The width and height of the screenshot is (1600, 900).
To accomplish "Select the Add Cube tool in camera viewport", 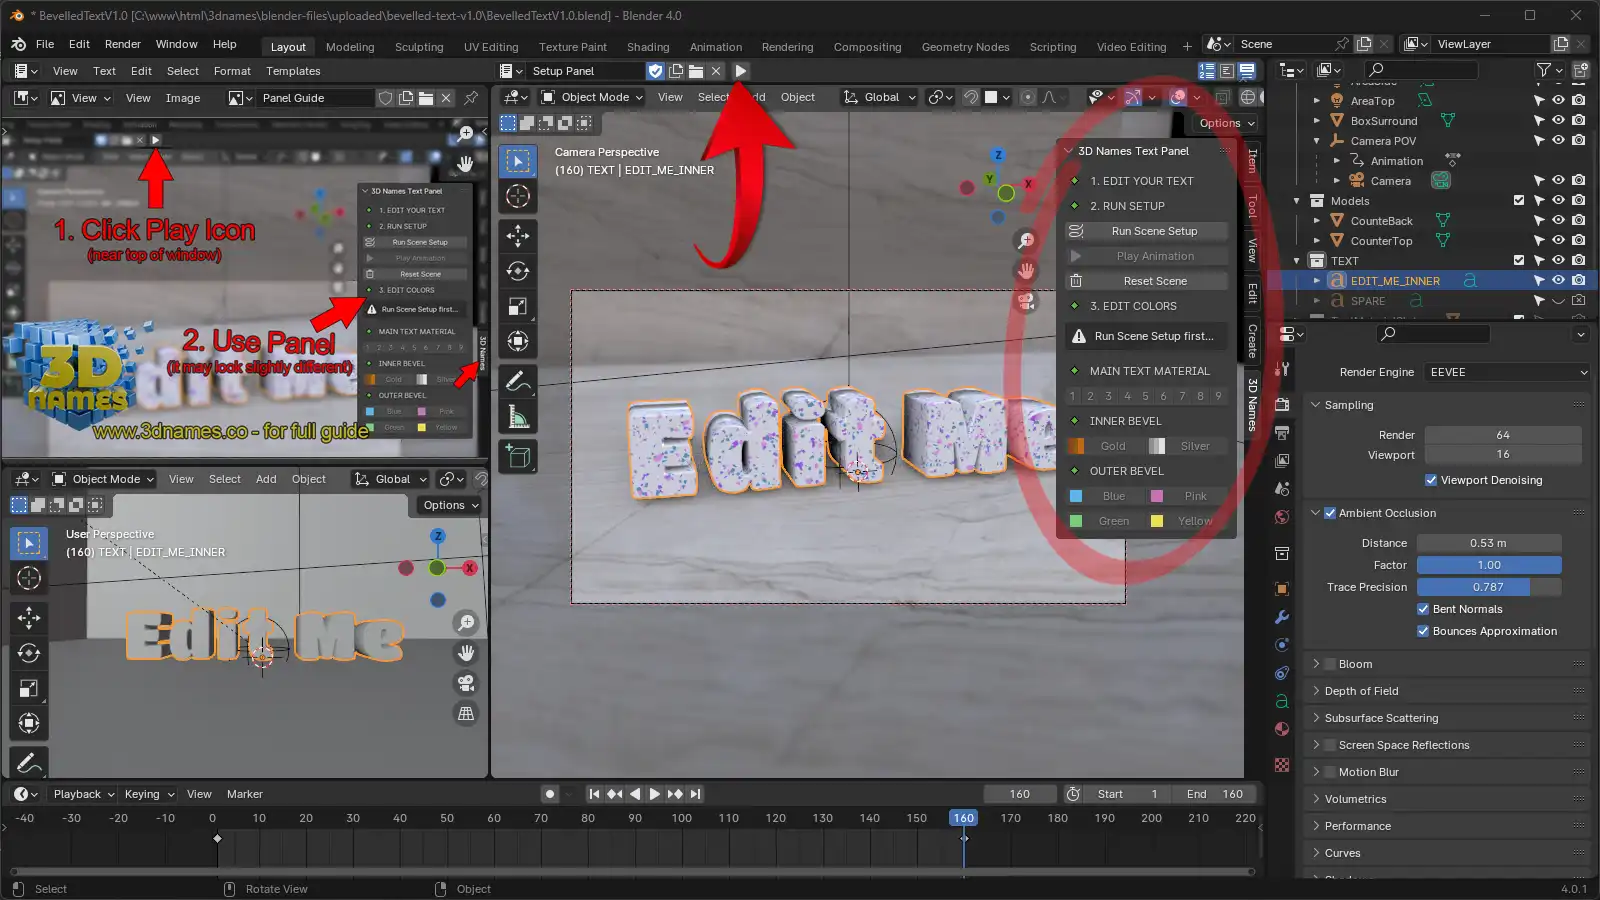I will pyautogui.click(x=518, y=456).
